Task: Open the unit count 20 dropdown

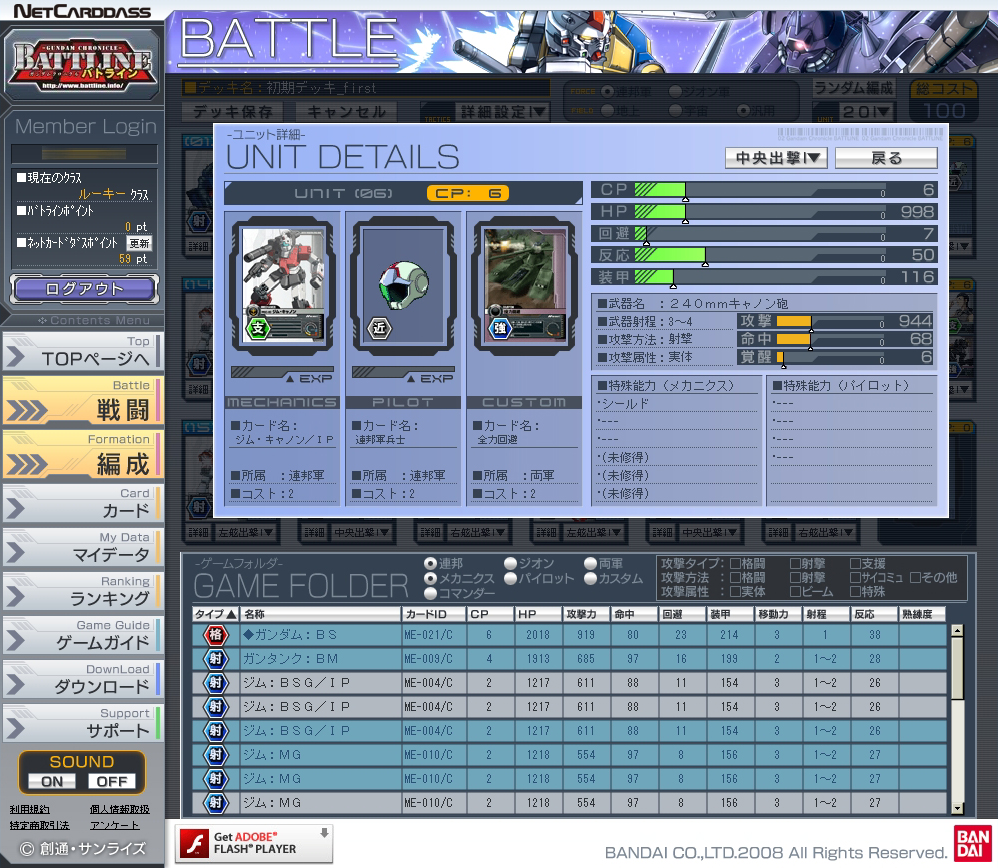Action: coord(866,112)
